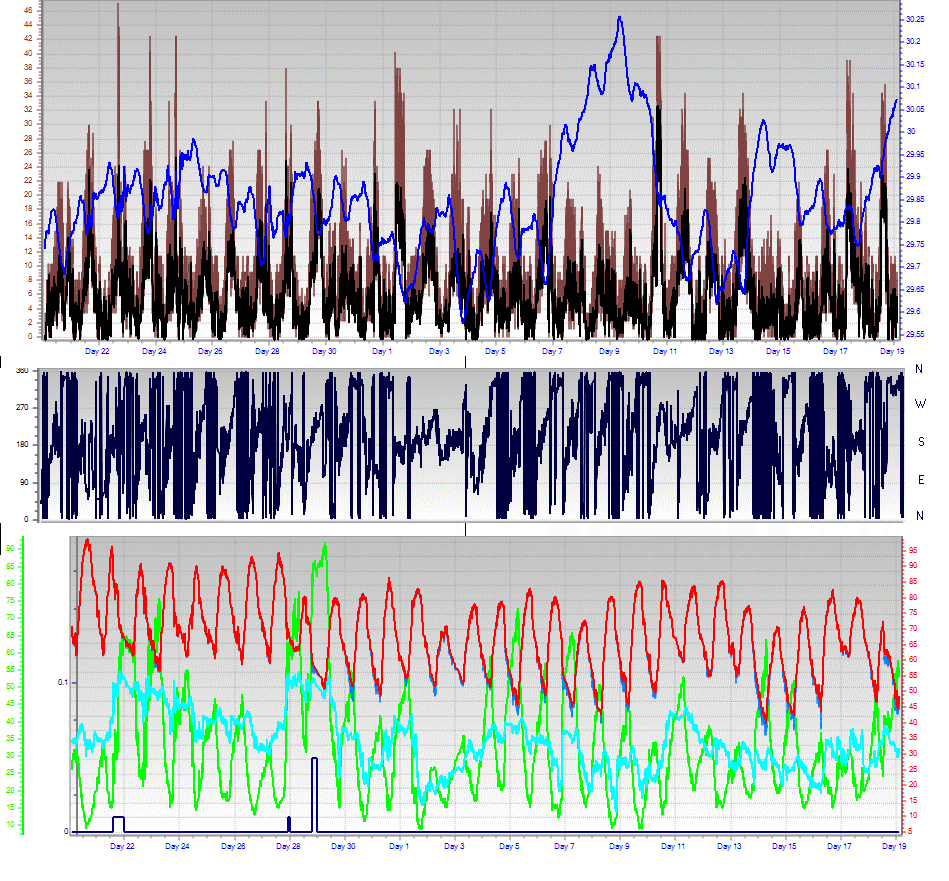Select the Day 1 marker under the top chart
Image resolution: width=949 pixels, height=881 pixels.
coord(382,351)
